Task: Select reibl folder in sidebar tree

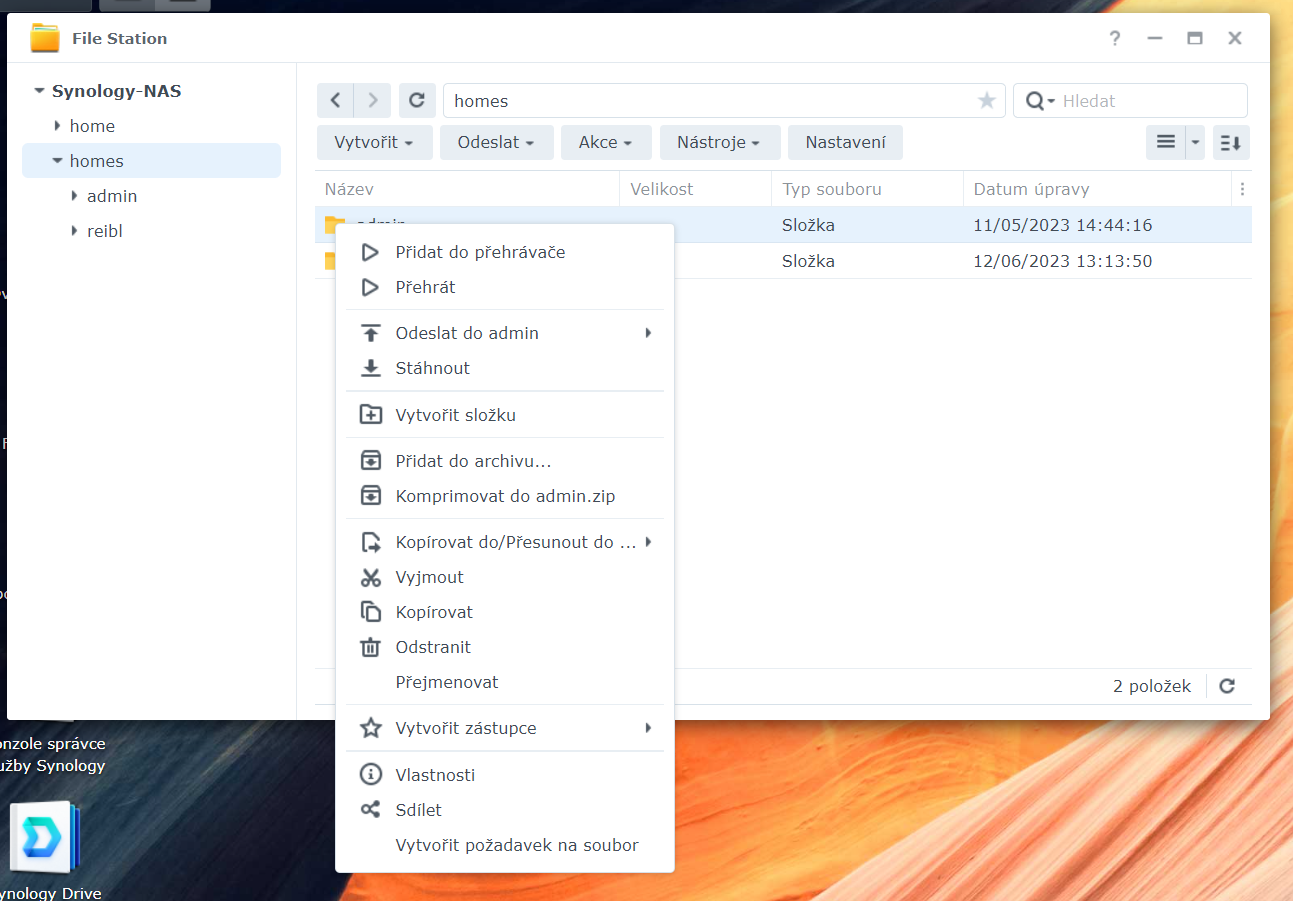Action: tap(105, 231)
